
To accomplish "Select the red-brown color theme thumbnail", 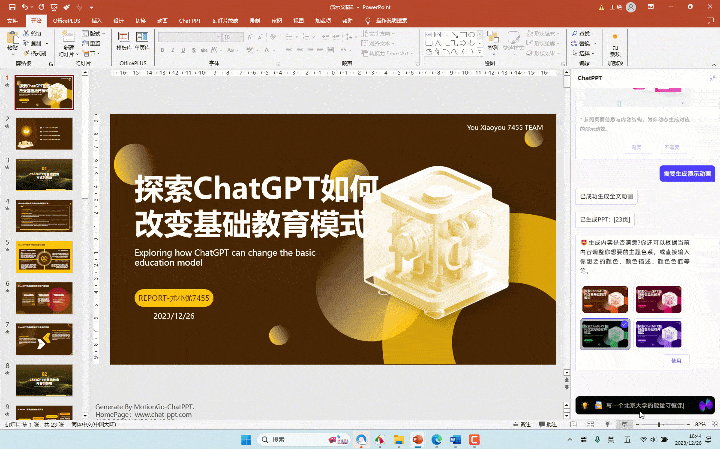I will pyautogui.click(x=605, y=299).
